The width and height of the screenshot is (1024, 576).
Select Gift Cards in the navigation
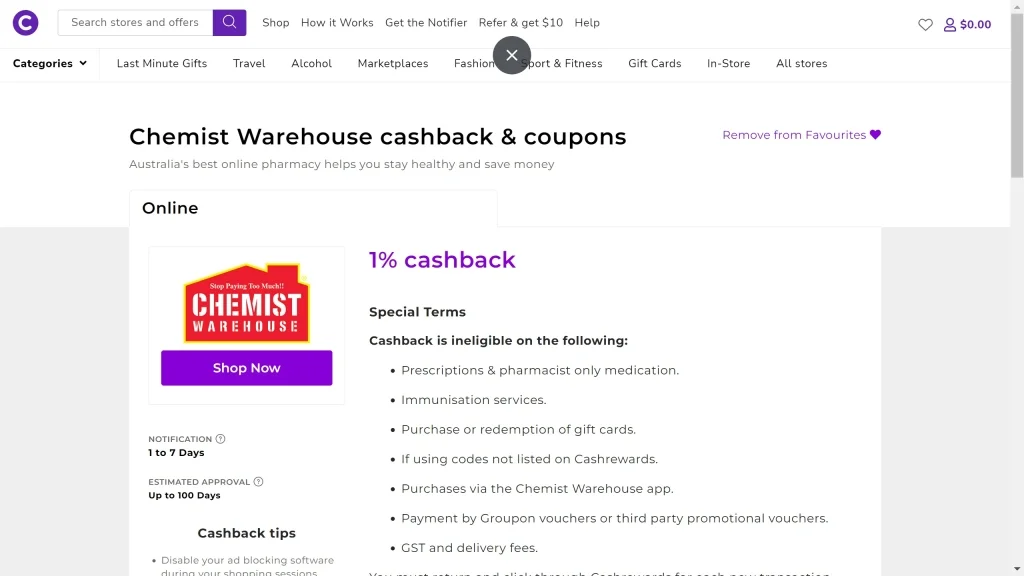(x=654, y=63)
